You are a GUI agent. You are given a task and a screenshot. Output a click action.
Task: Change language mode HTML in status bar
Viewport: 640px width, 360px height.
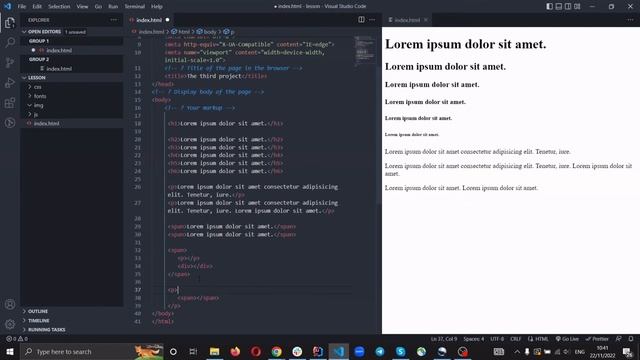click(538, 339)
